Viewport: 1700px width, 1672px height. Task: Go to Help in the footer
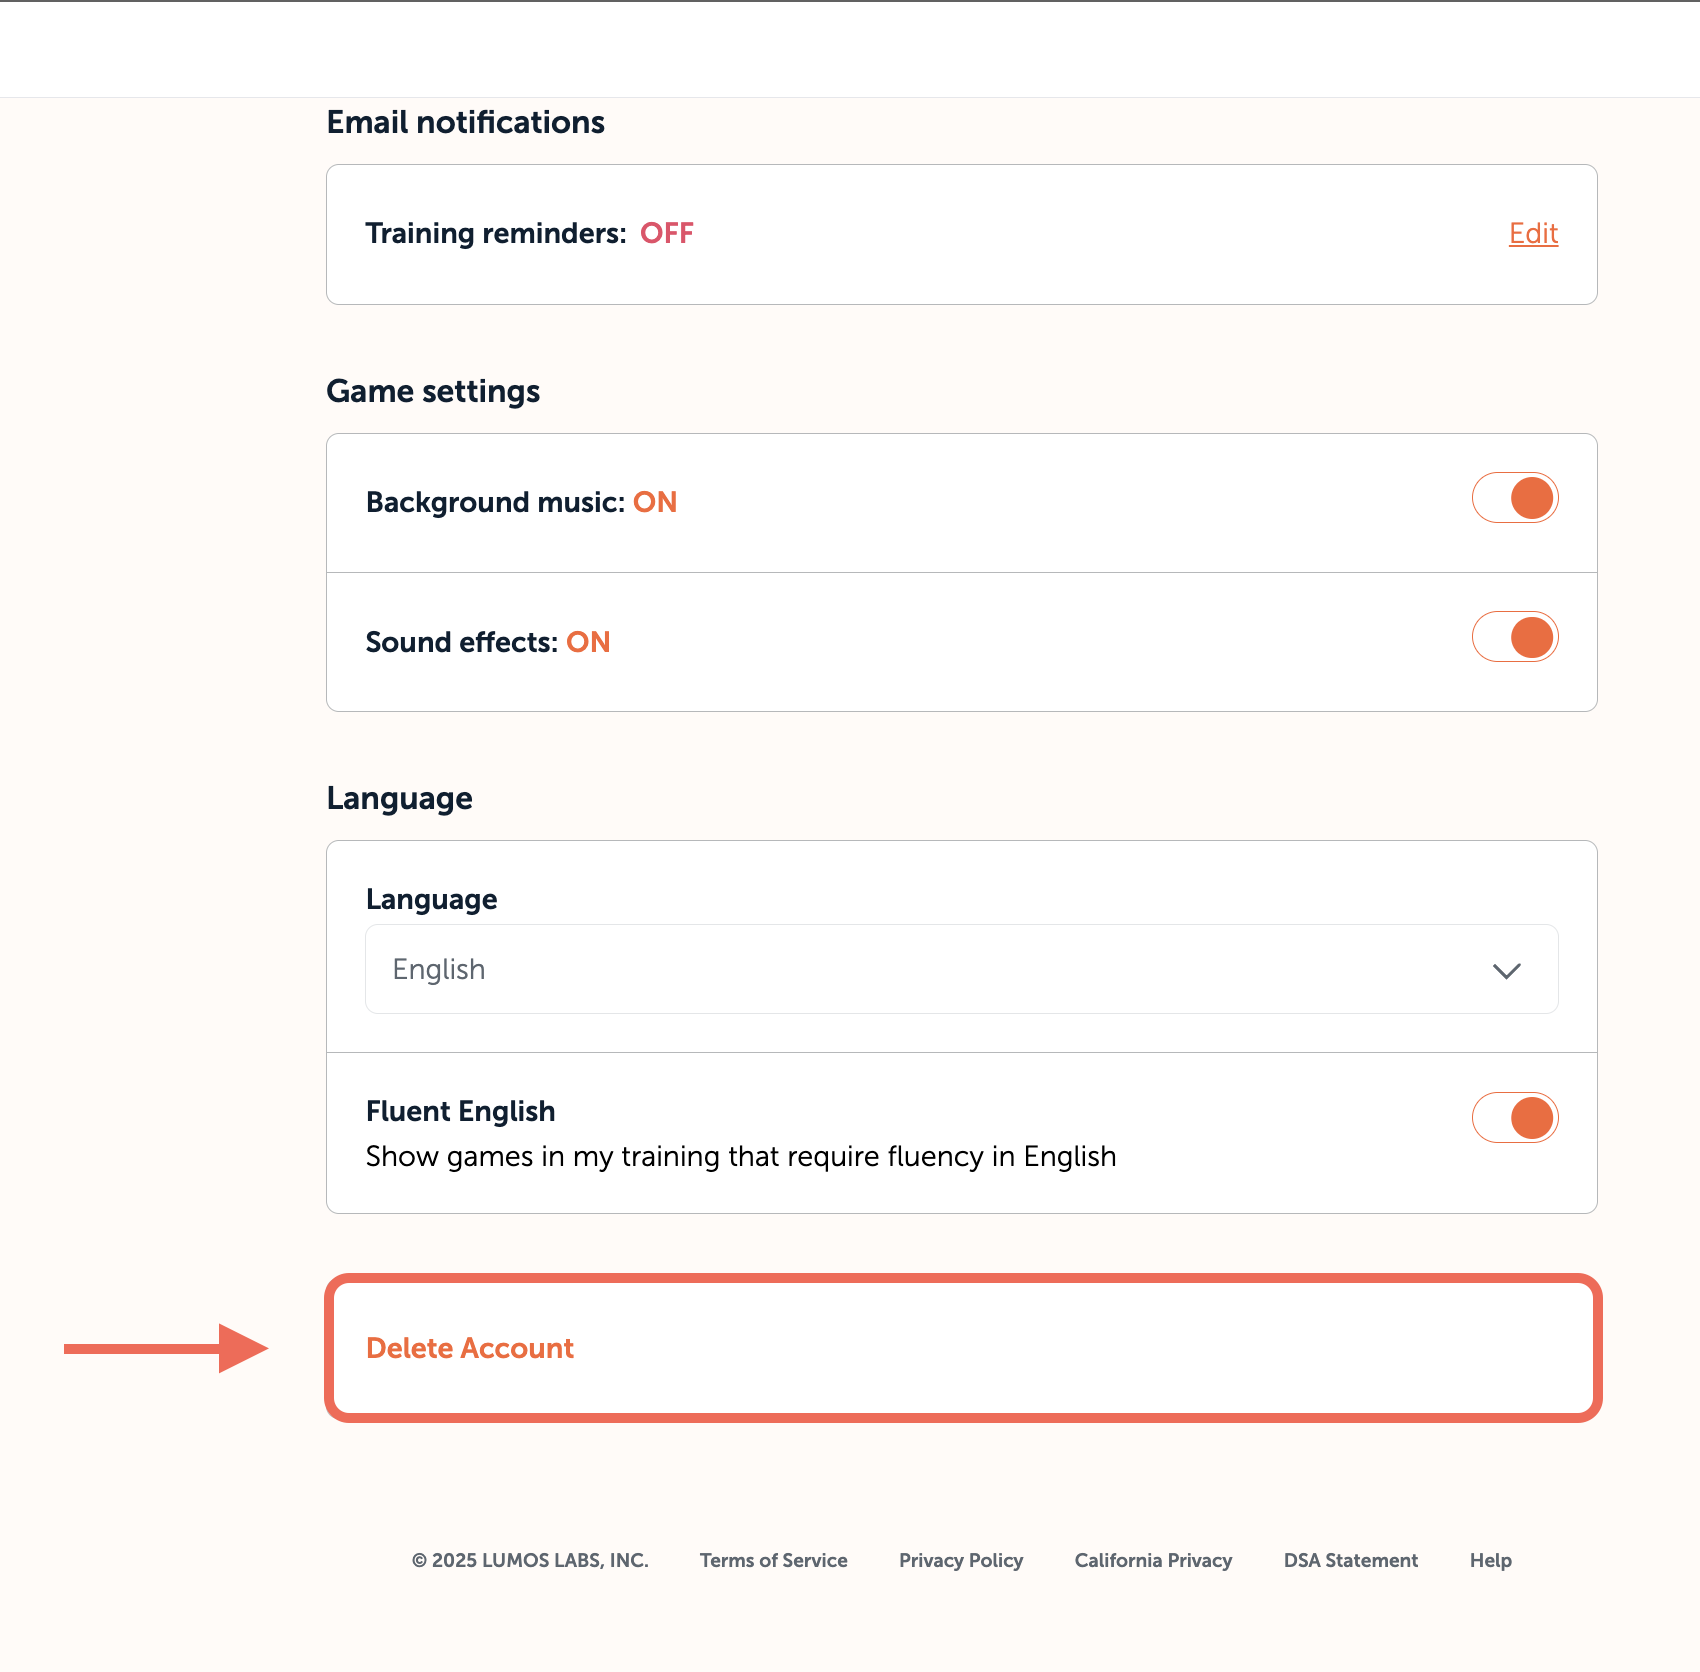[1490, 1560]
